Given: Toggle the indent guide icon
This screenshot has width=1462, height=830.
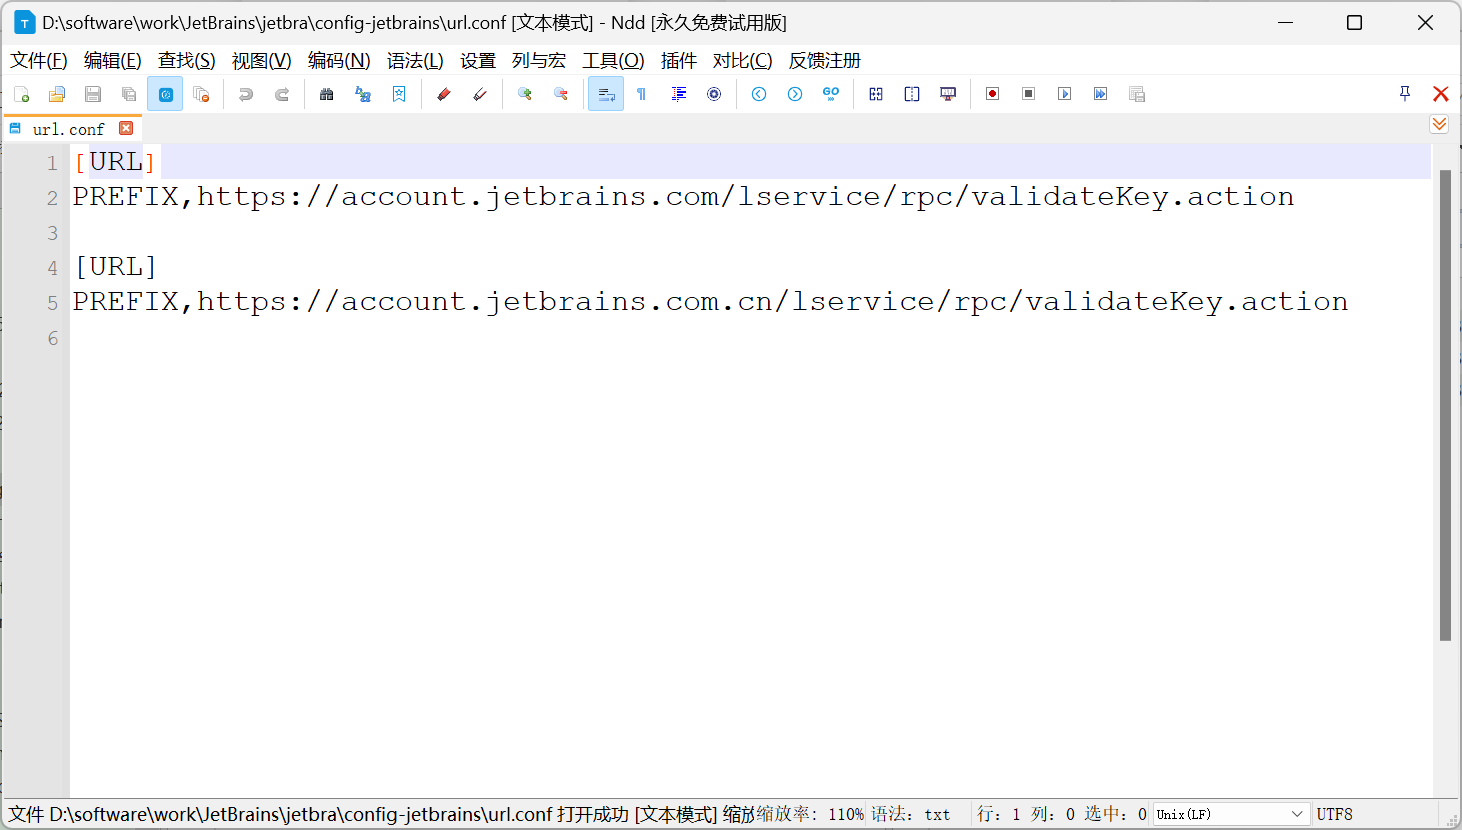Looking at the screenshot, I should click(678, 94).
